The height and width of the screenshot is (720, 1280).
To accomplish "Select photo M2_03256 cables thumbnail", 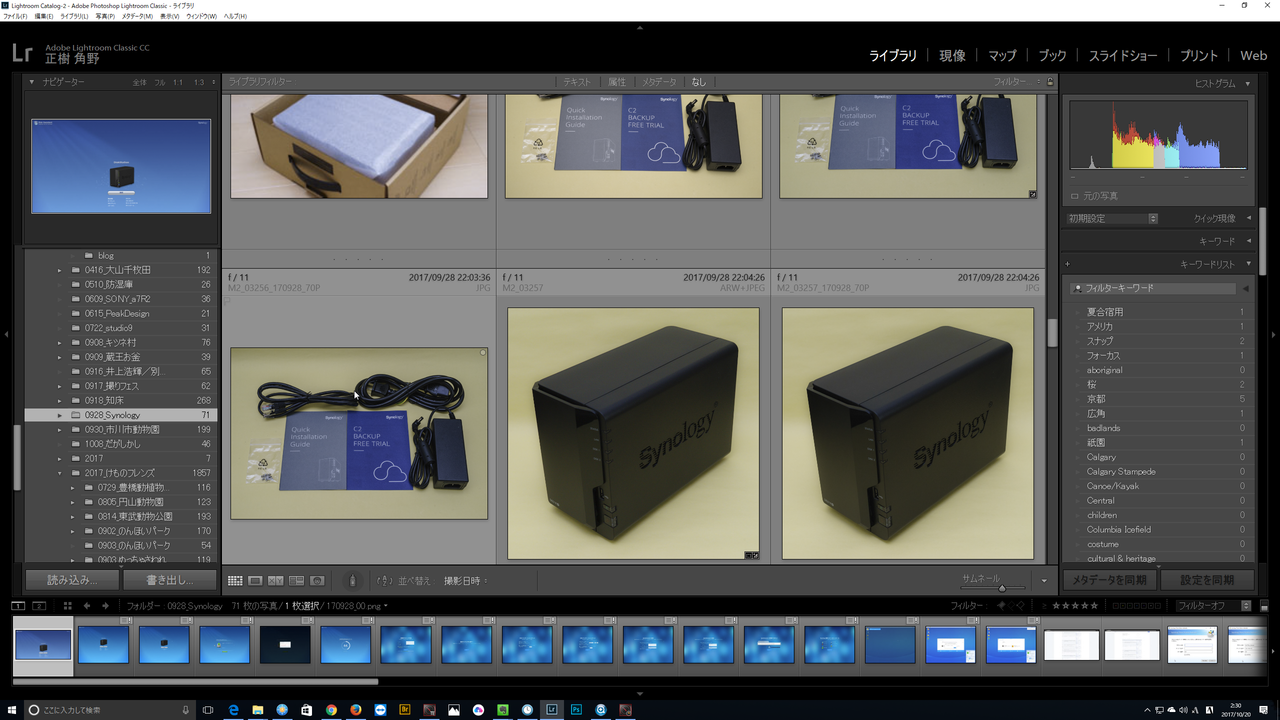I will point(359,433).
